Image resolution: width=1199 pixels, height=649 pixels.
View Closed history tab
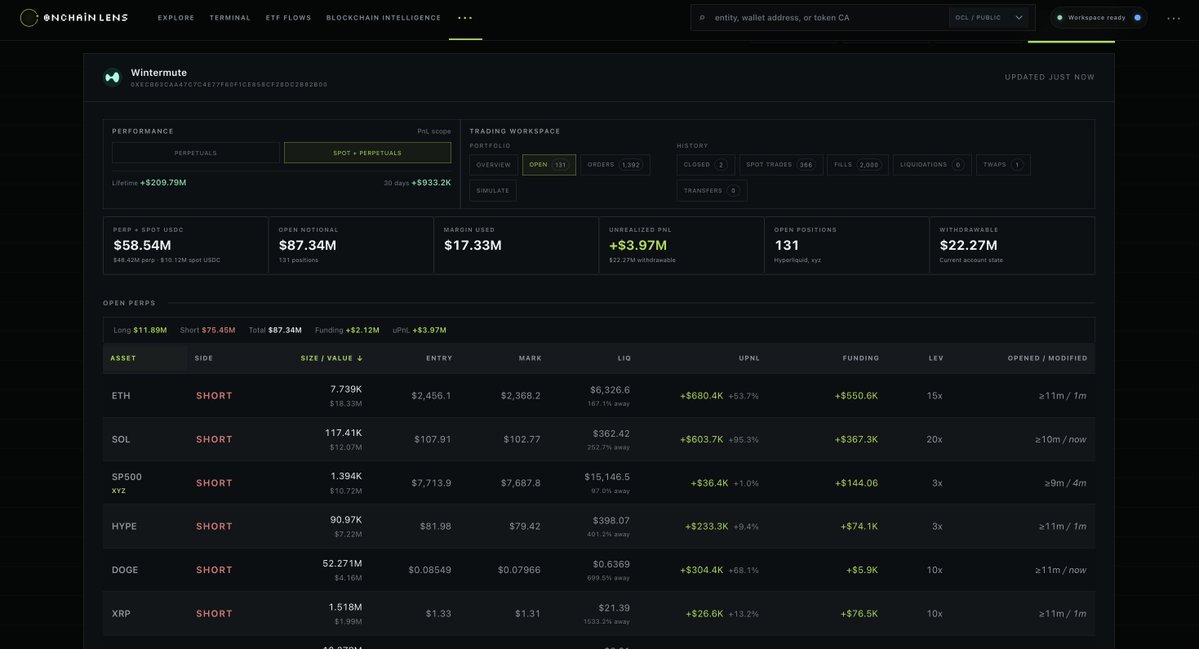[x=705, y=165]
